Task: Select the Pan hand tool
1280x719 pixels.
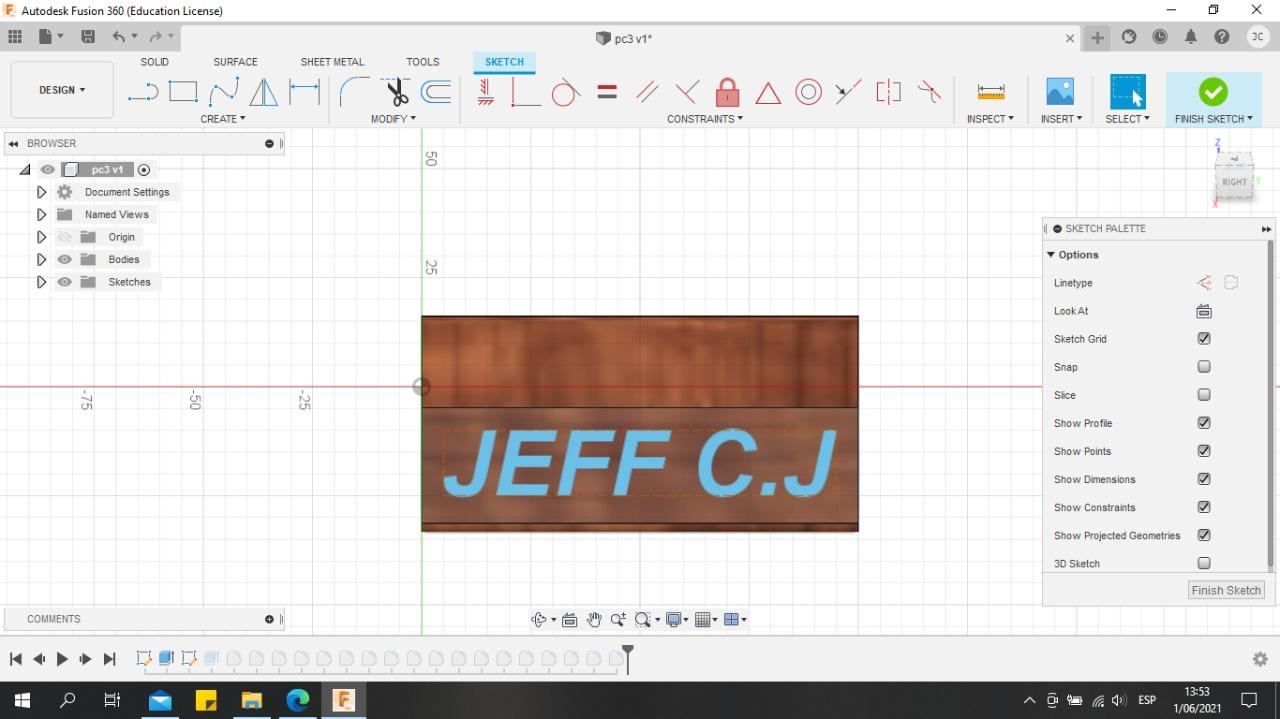Action: pyautogui.click(x=594, y=620)
